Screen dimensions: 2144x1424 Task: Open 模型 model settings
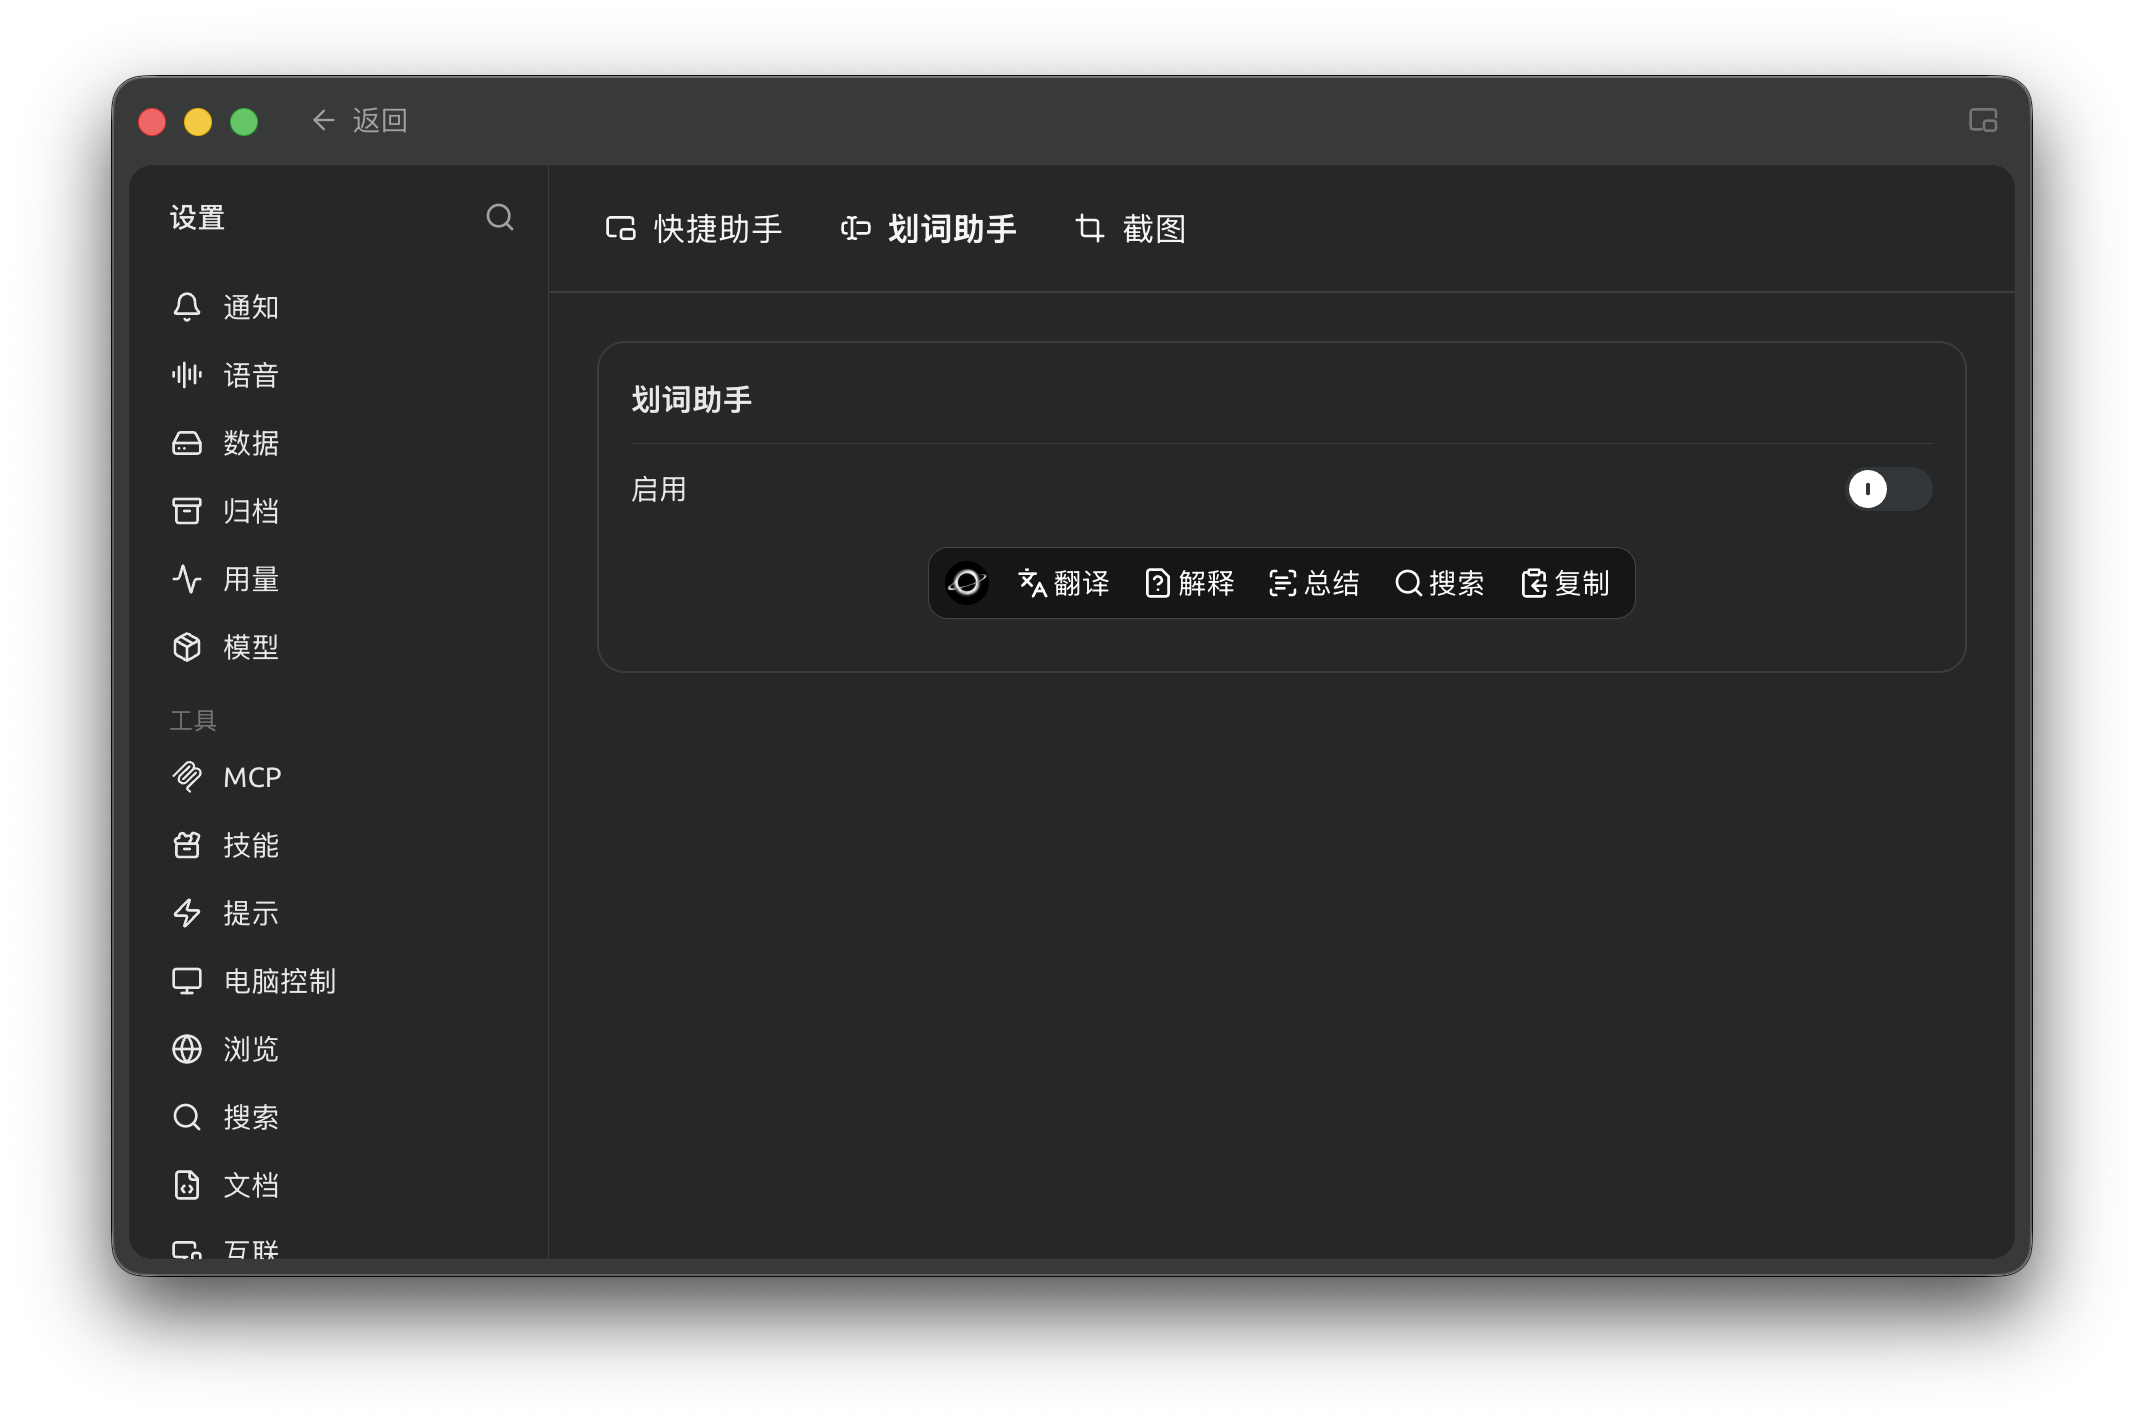pos(338,647)
